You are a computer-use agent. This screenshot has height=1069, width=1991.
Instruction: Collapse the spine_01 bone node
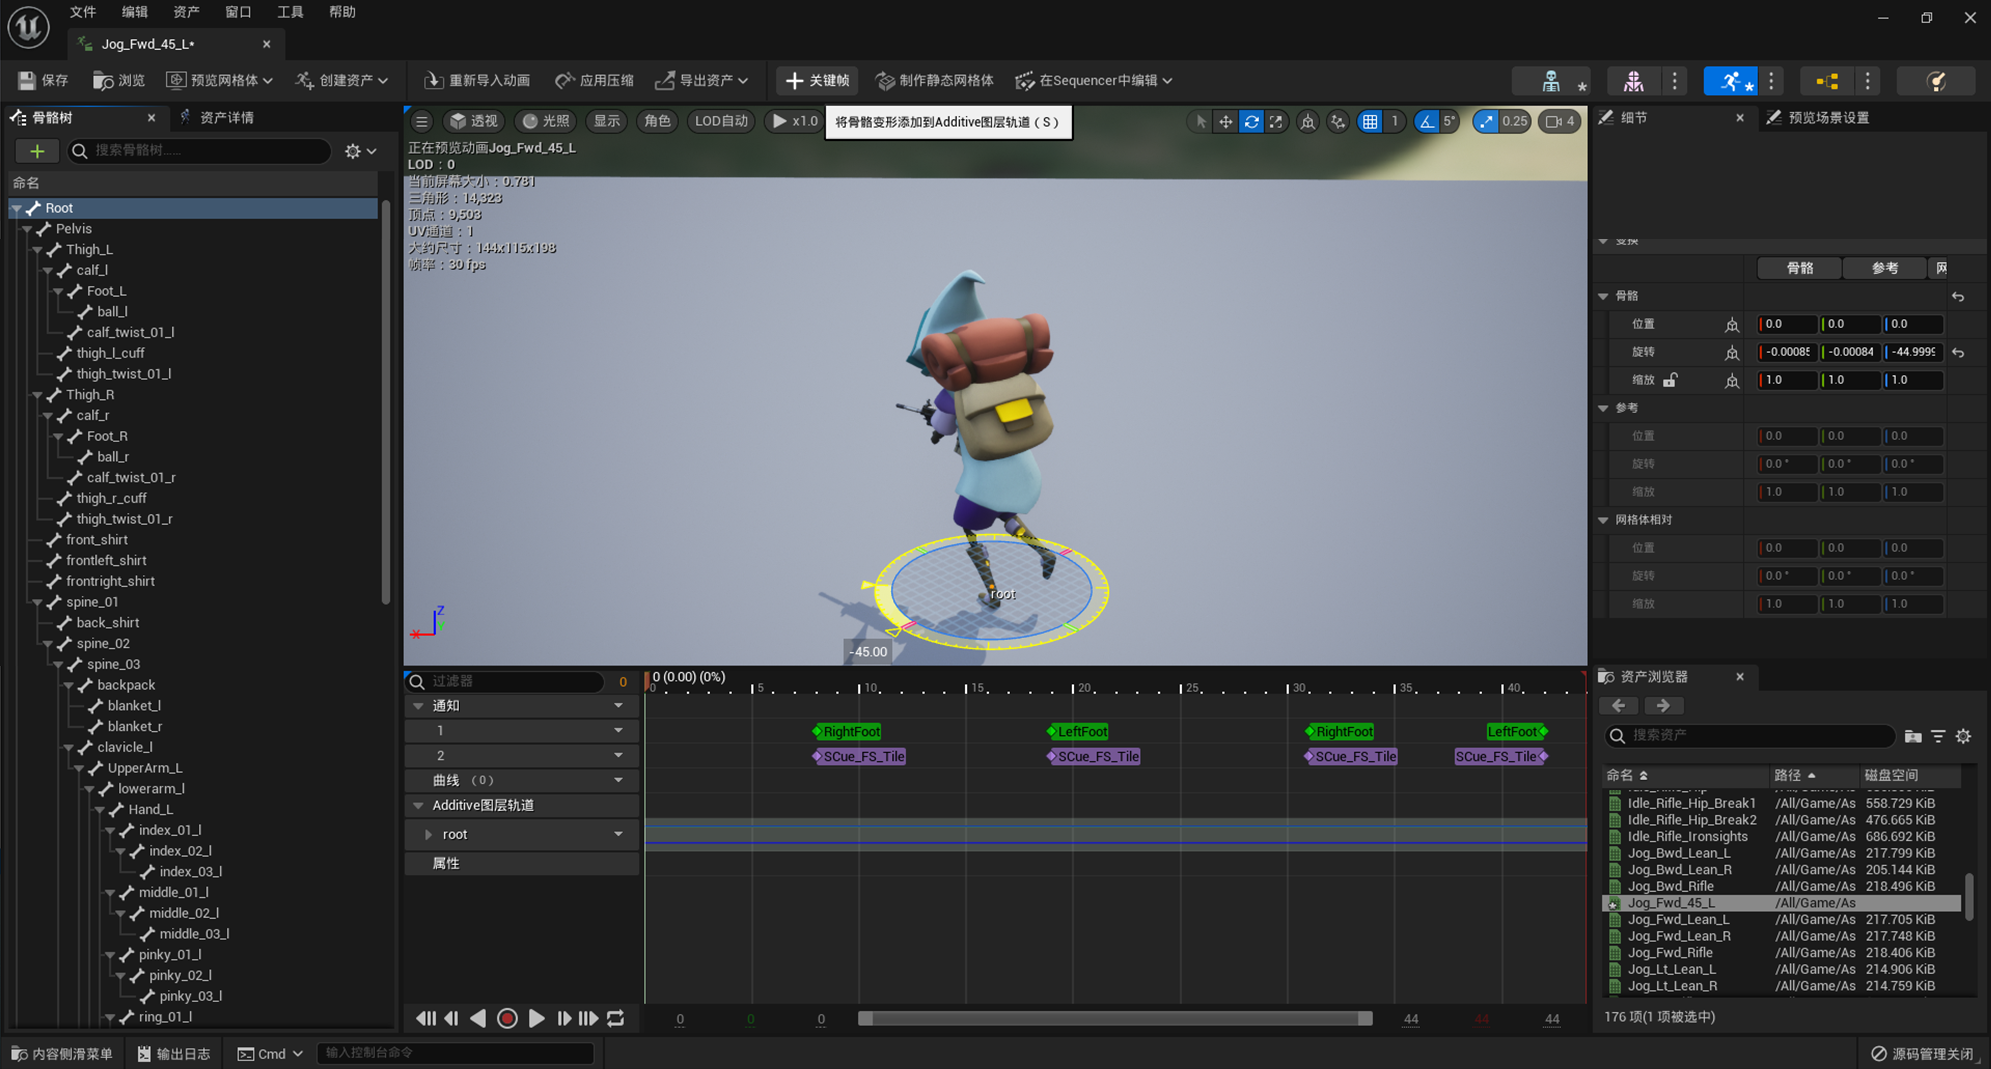pos(37,602)
